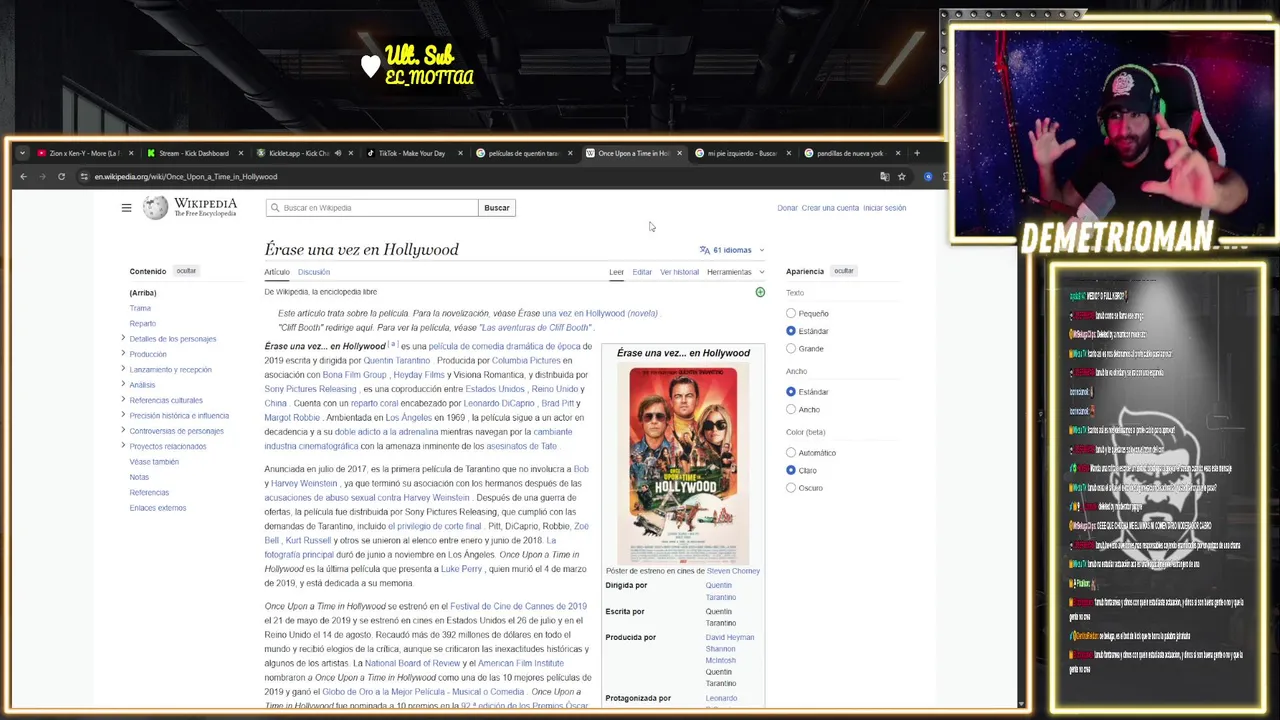Close the TikTok - Make Your Day tab
The image size is (1280, 720).
(460, 153)
